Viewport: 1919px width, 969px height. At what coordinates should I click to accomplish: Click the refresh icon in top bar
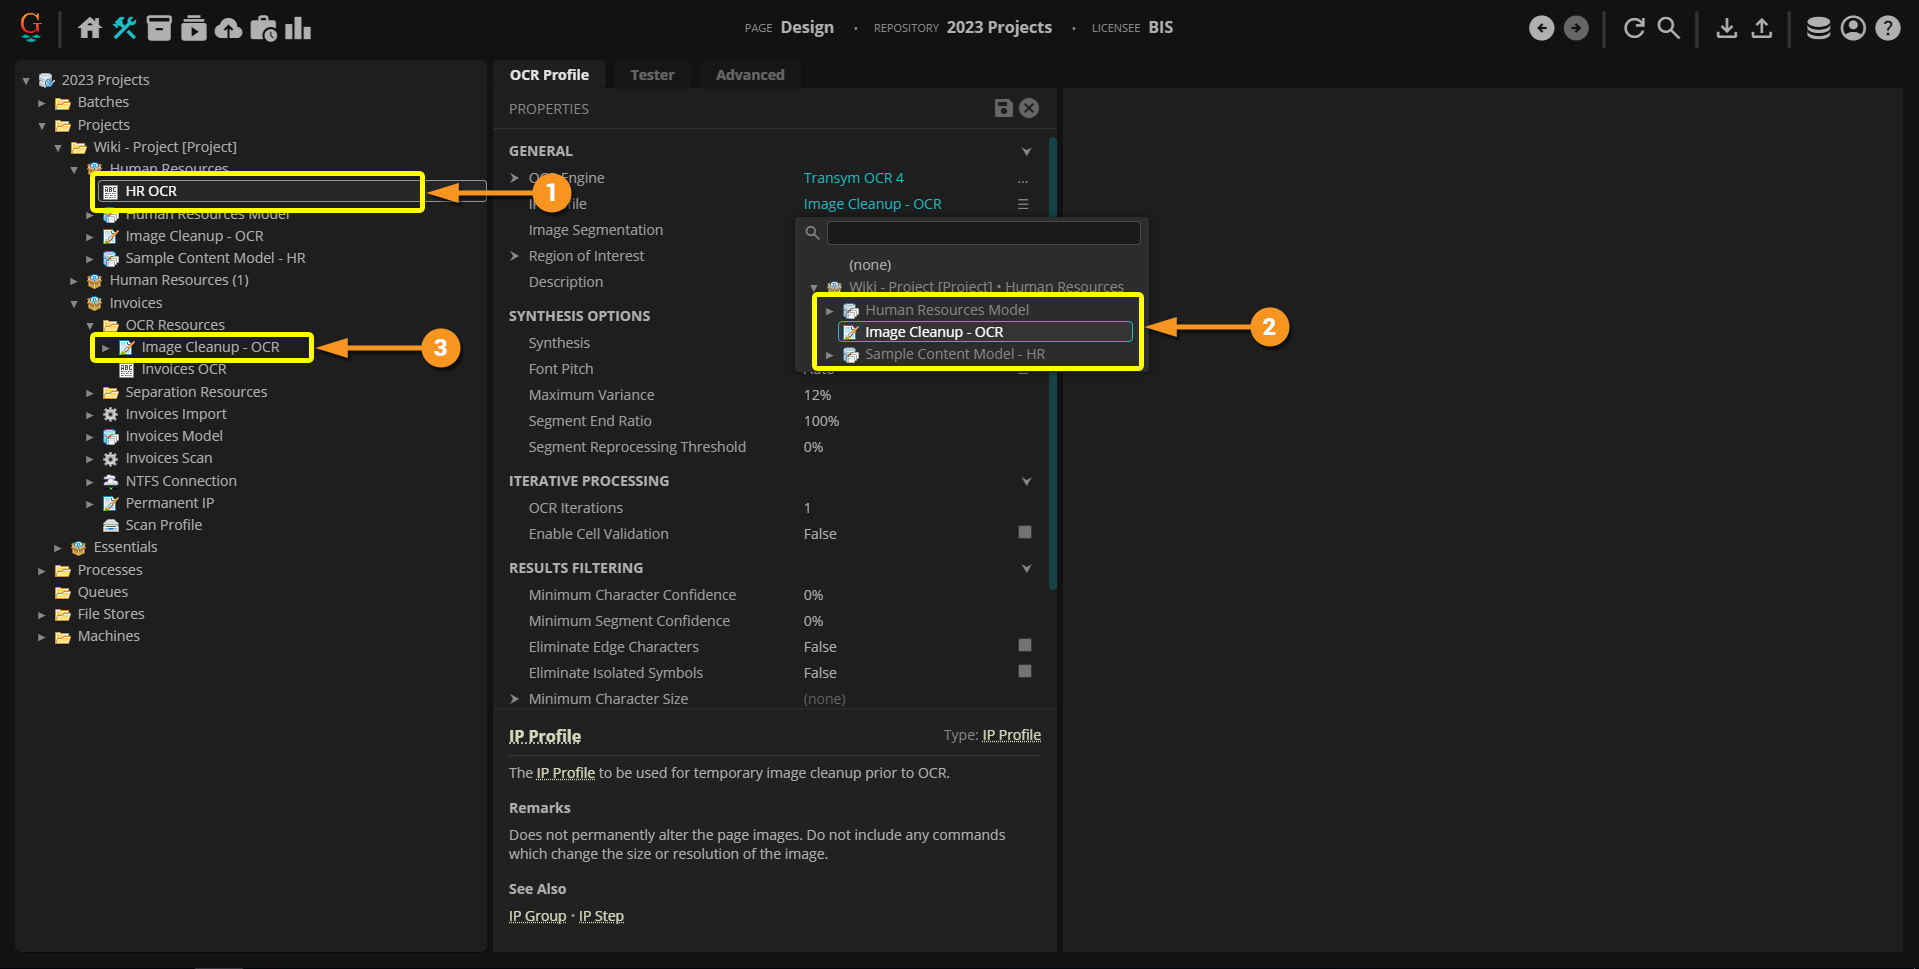[x=1634, y=28]
